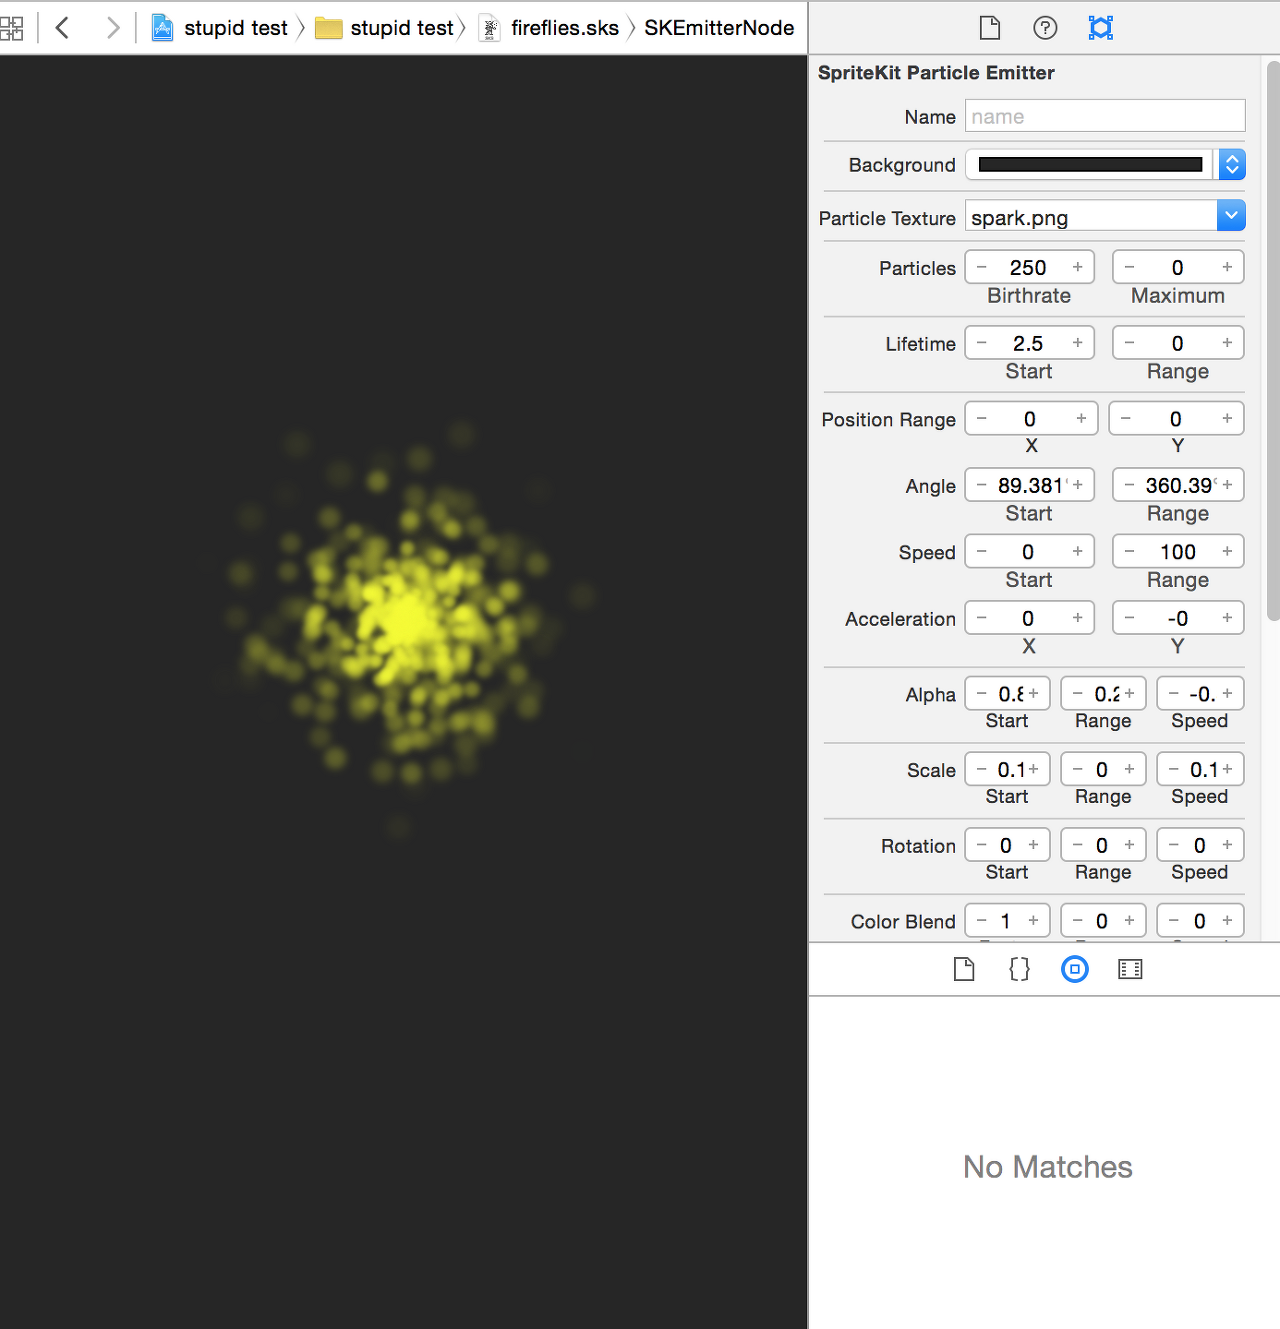Open the Object library

[1075, 969]
